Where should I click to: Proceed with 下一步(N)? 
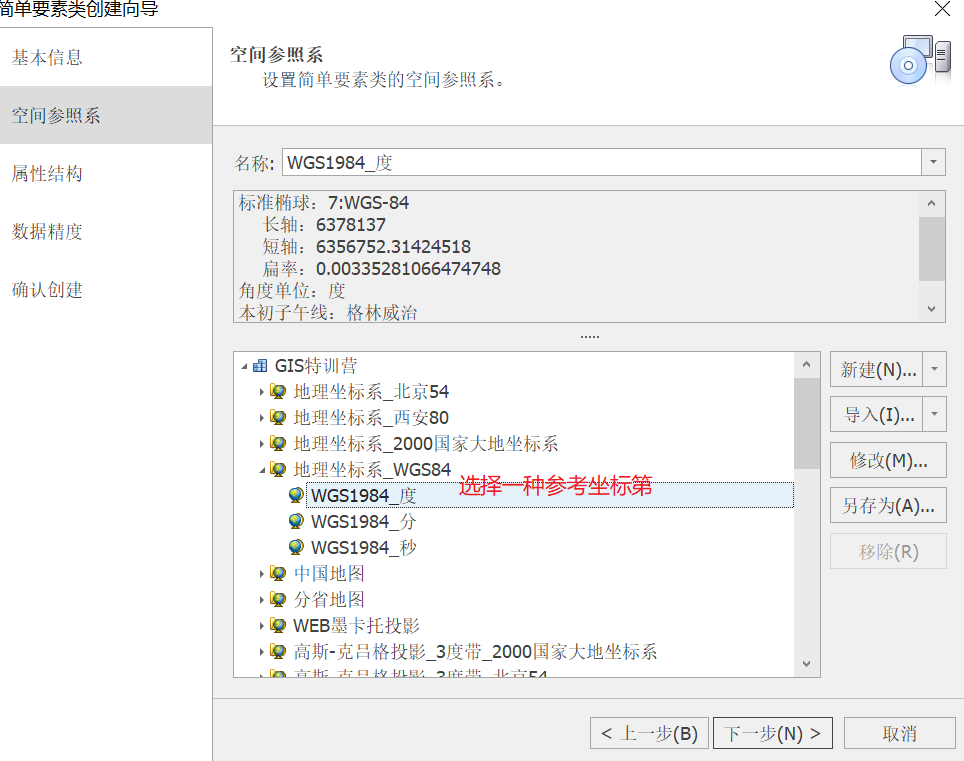pyautogui.click(x=773, y=733)
